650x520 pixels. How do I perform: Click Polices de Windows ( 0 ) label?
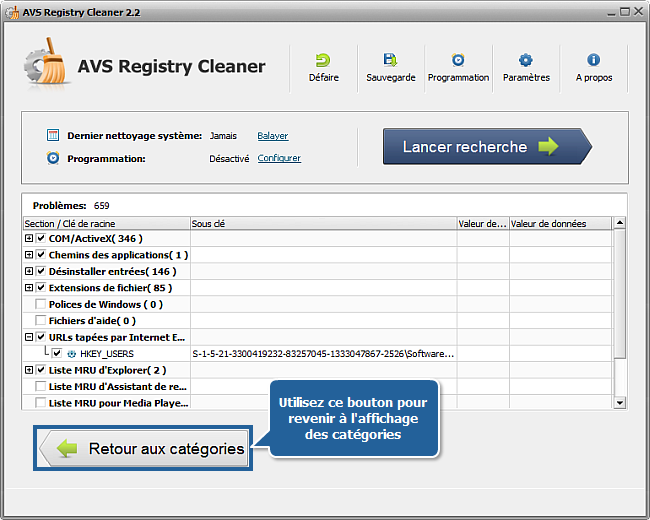coord(106,304)
